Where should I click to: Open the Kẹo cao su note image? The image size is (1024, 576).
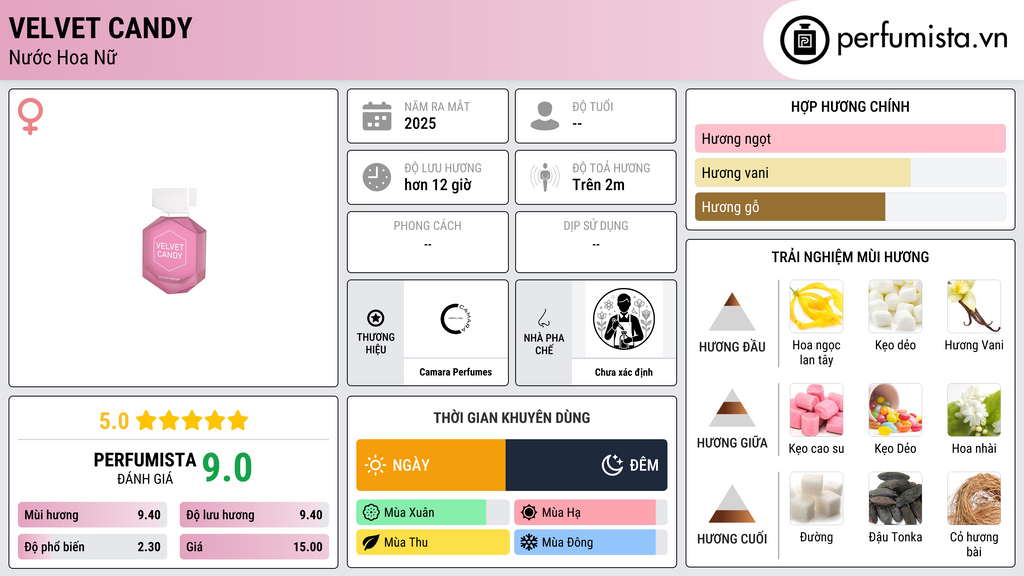[x=816, y=410]
